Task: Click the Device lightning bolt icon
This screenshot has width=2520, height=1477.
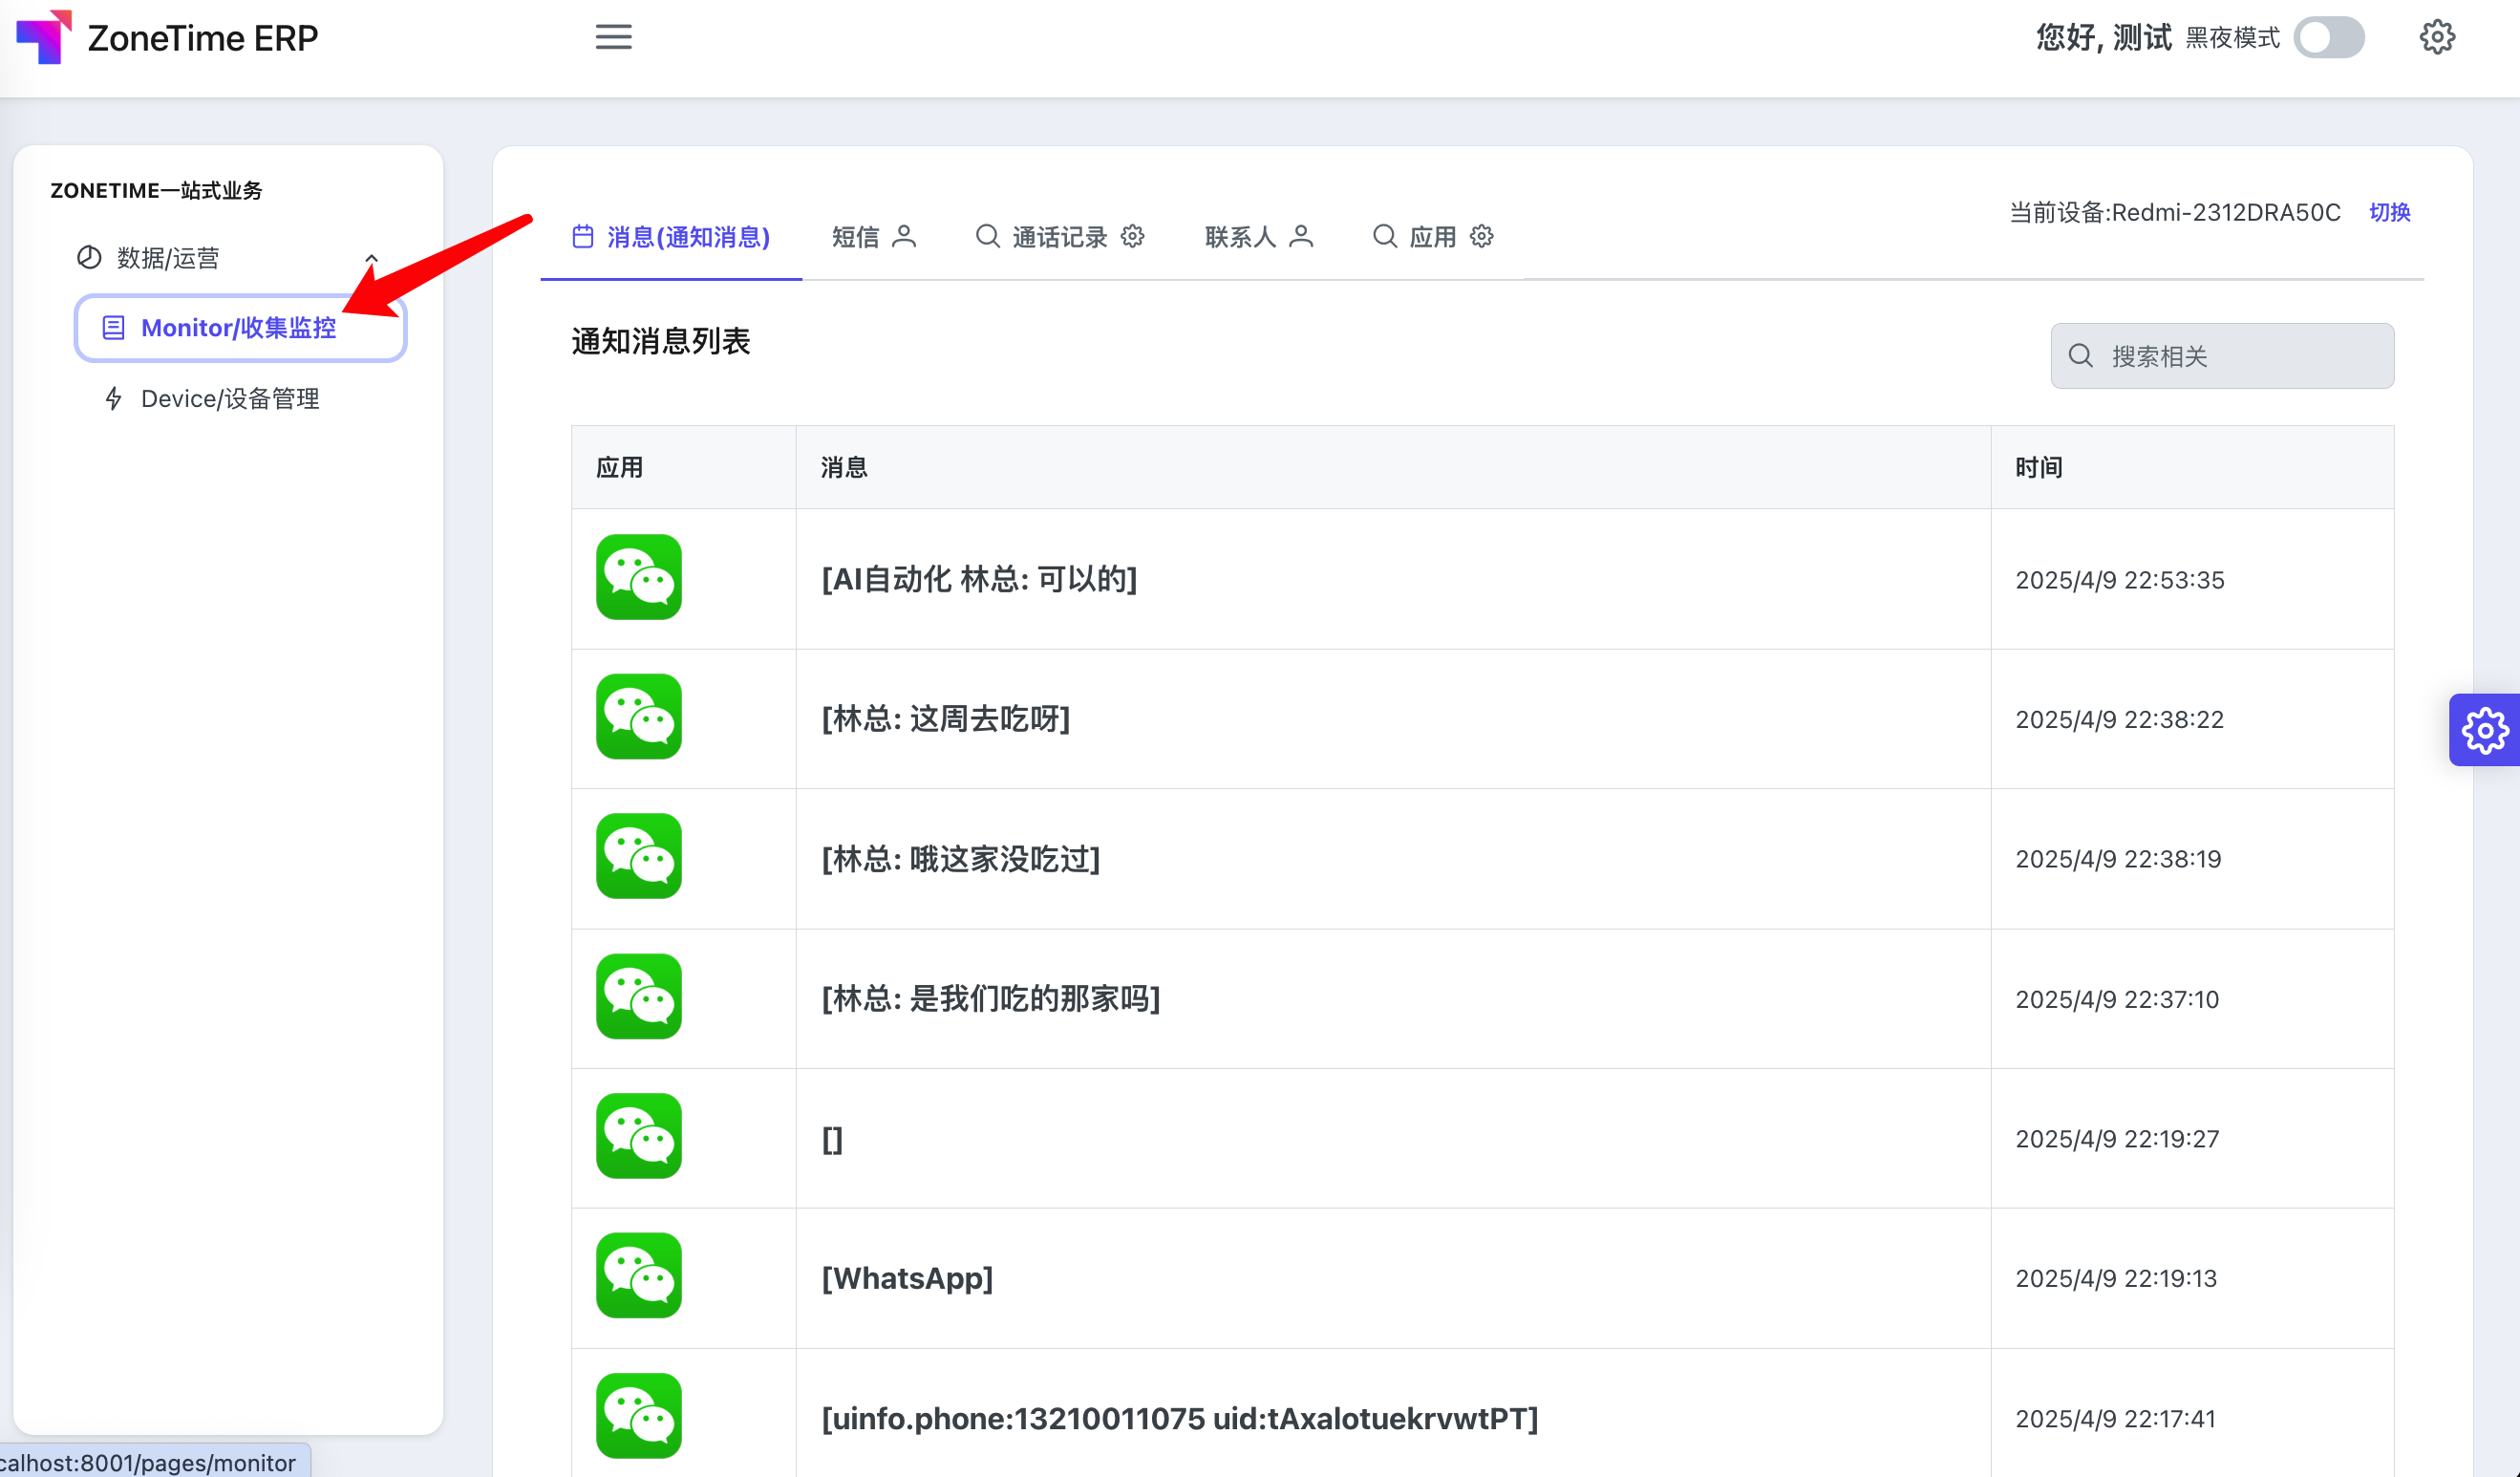Action: coord(114,399)
